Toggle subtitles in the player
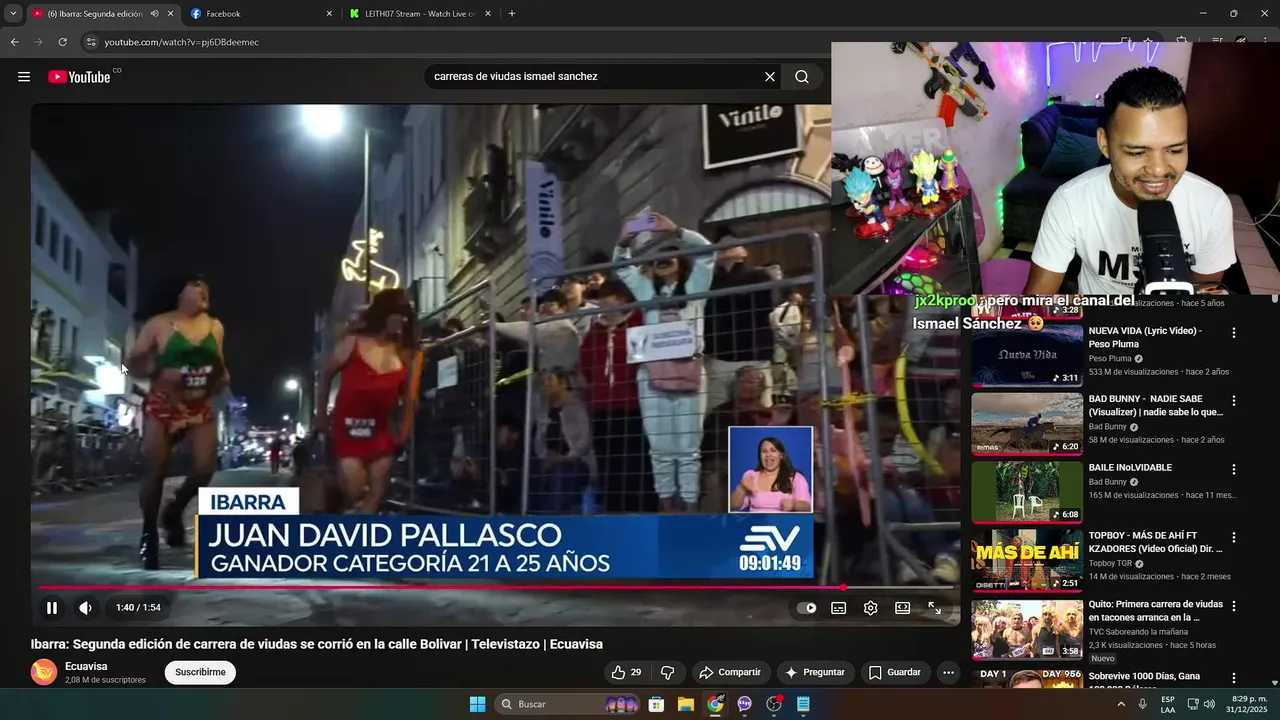The width and height of the screenshot is (1280, 720). tap(839, 608)
